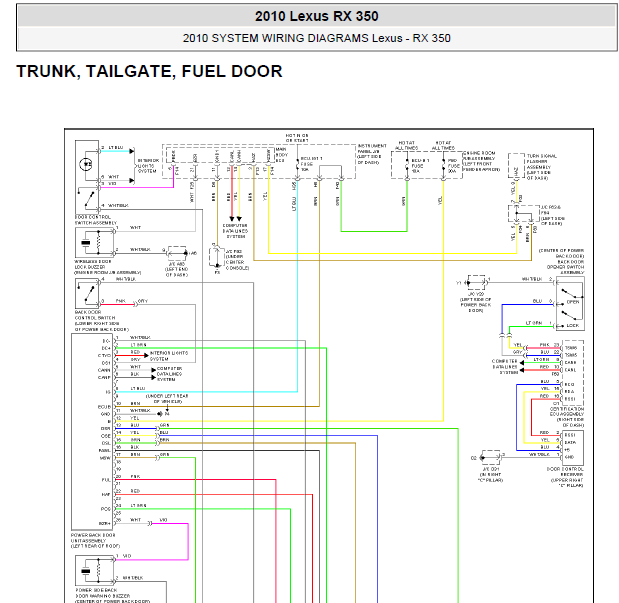Click "COMPUTER DATA LINES SYSTEM" at unit pins 5 and 6
This screenshot has width=619, height=603.
pos(169,374)
